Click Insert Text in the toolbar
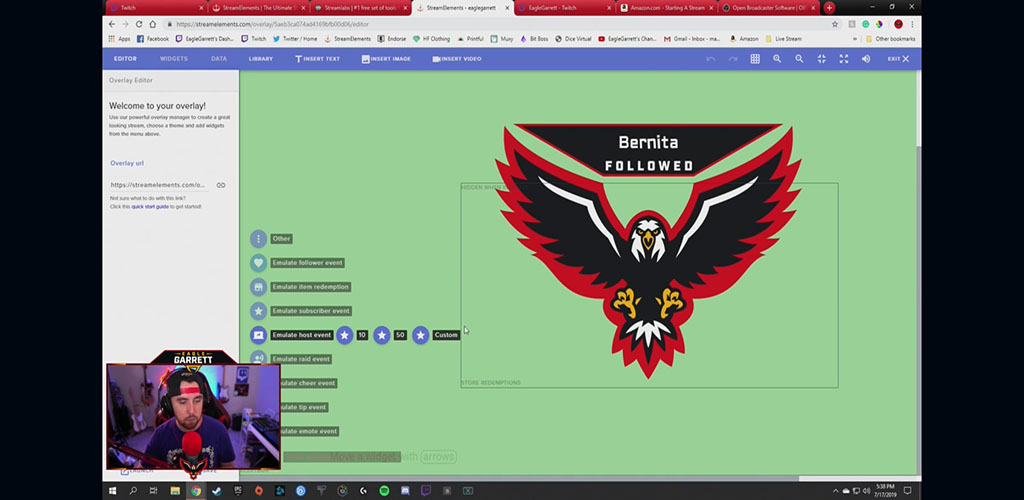Screen dimensions: 1024x500 coord(317,59)
